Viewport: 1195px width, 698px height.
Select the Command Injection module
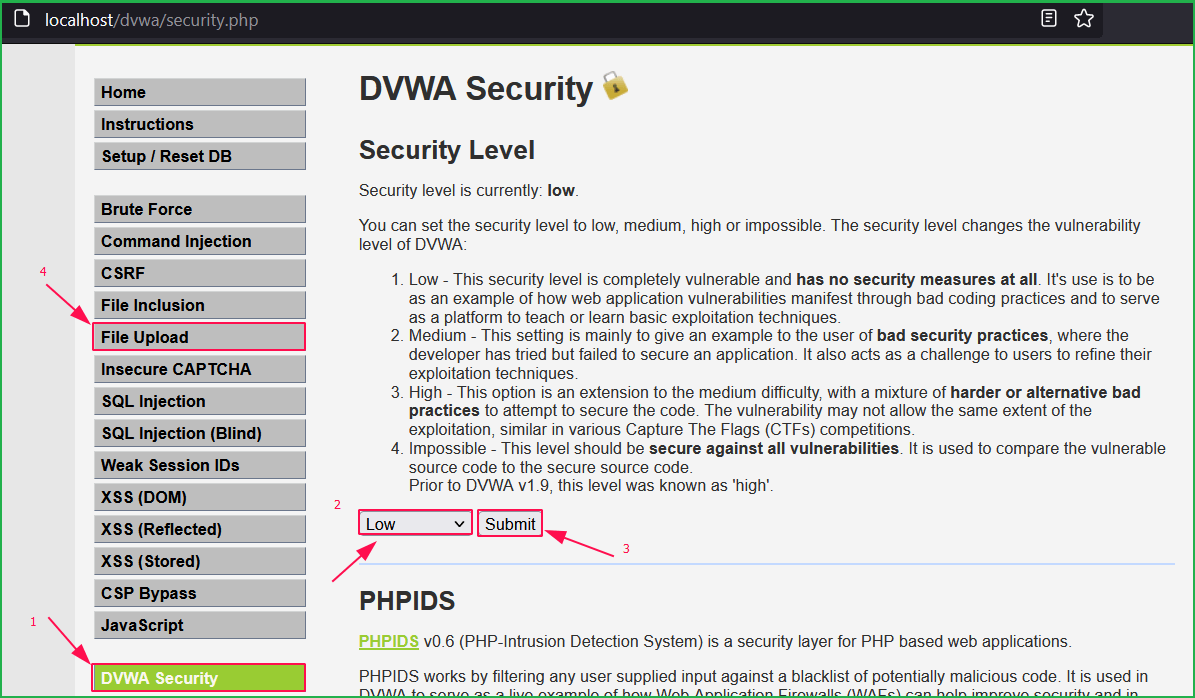[x=199, y=240]
